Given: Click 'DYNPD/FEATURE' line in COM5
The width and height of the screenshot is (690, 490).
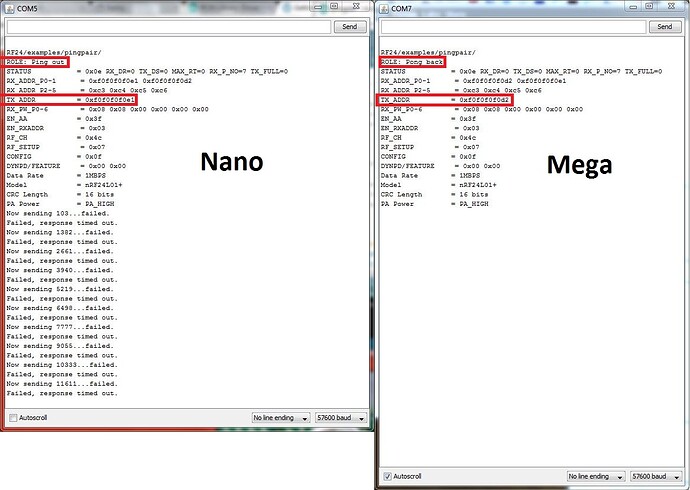Looking at the screenshot, I should point(66,166).
